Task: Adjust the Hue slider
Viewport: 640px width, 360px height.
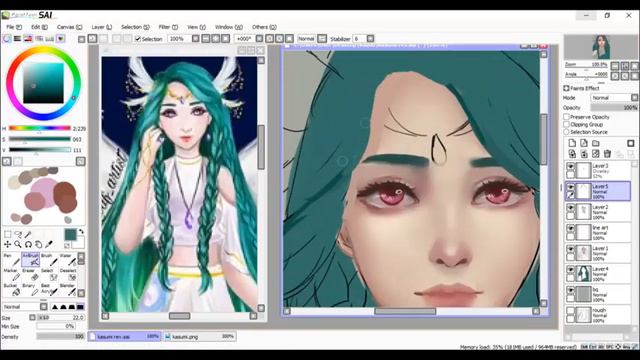Action: tap(40, 128)
